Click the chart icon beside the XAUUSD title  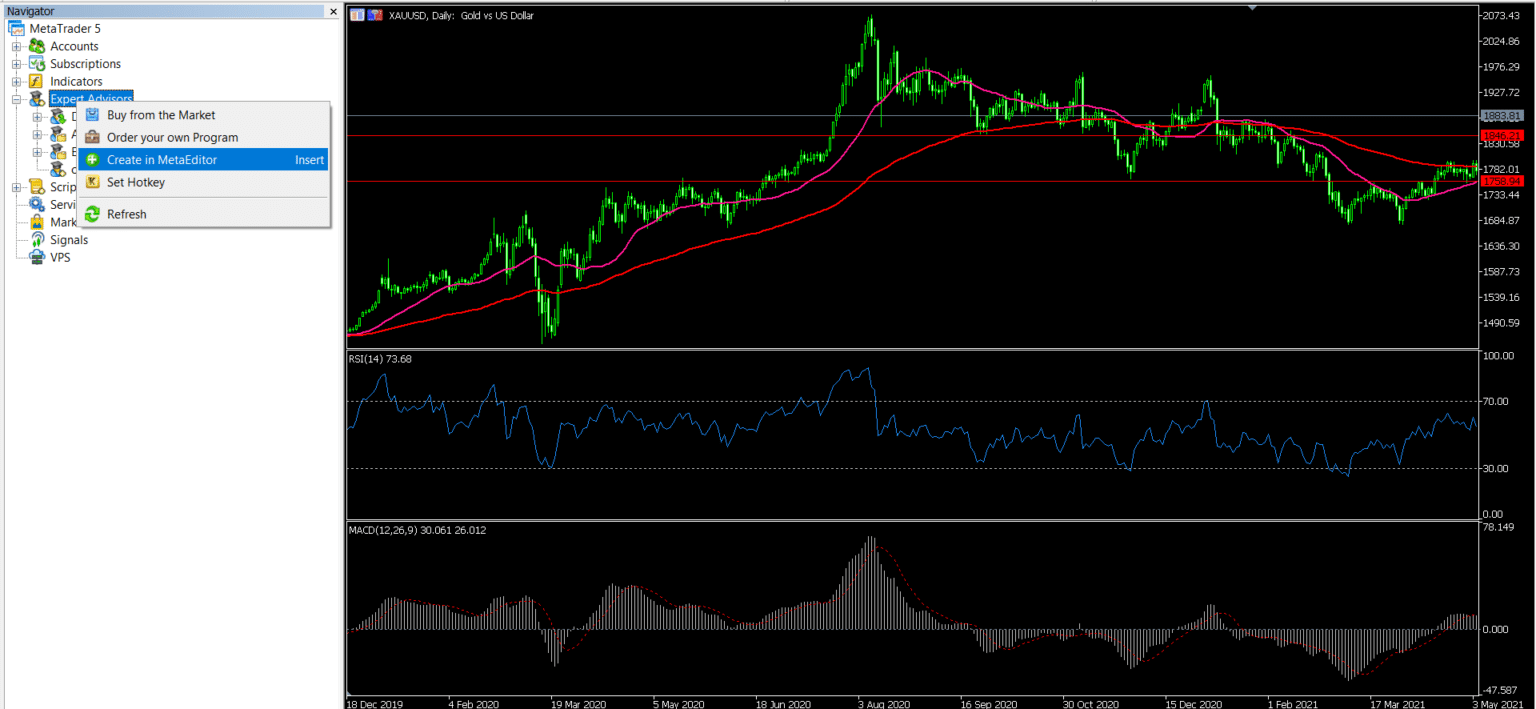(357, 15)
